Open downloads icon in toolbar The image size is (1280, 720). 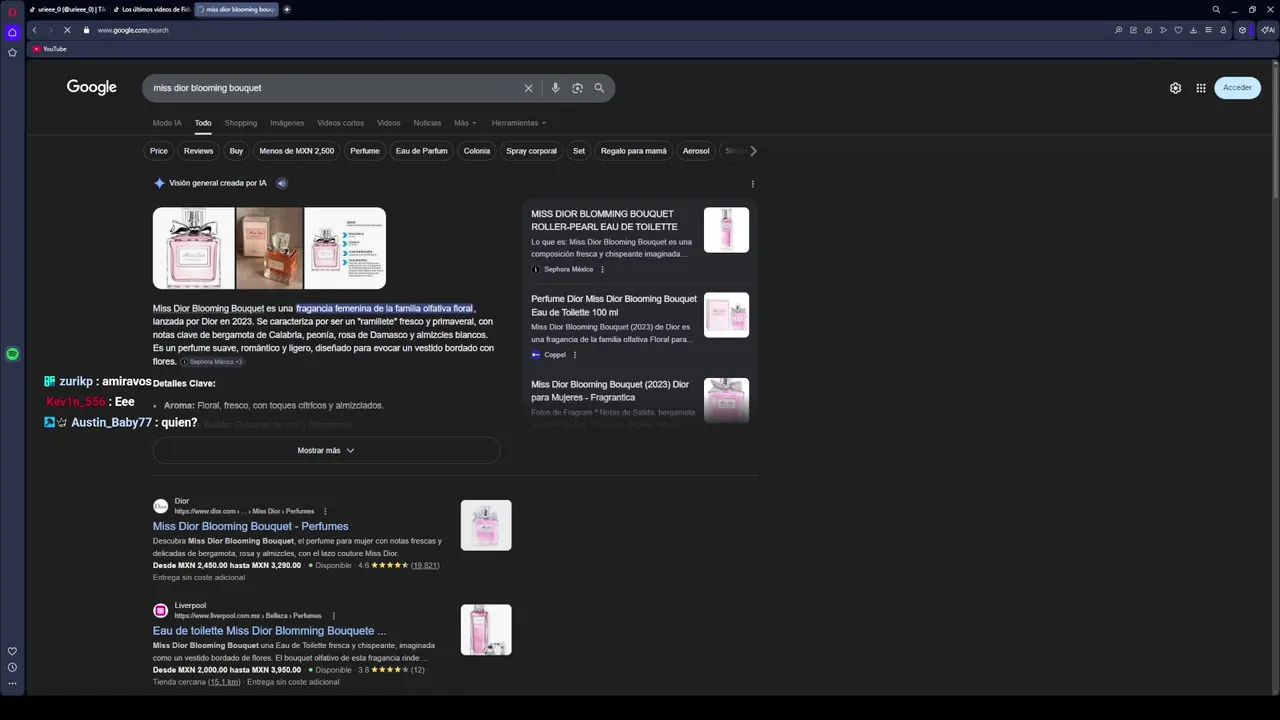(1193, 30)
